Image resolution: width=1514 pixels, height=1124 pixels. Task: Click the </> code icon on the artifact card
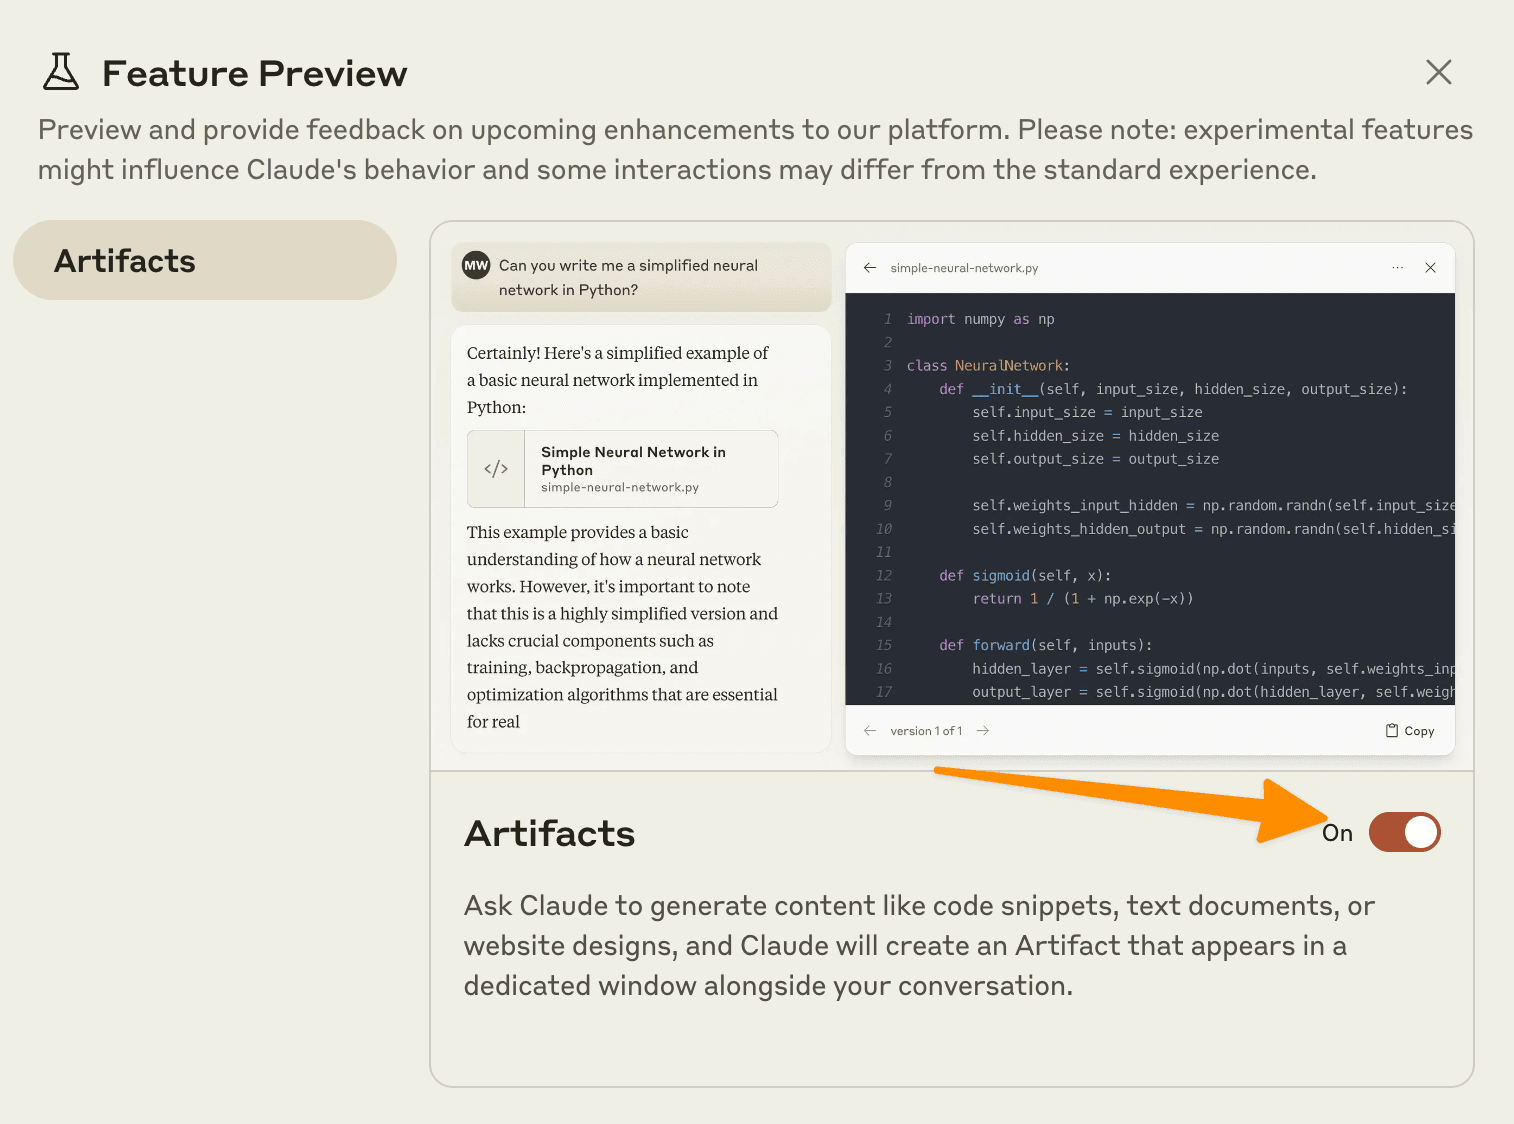[x=496, y=468]
